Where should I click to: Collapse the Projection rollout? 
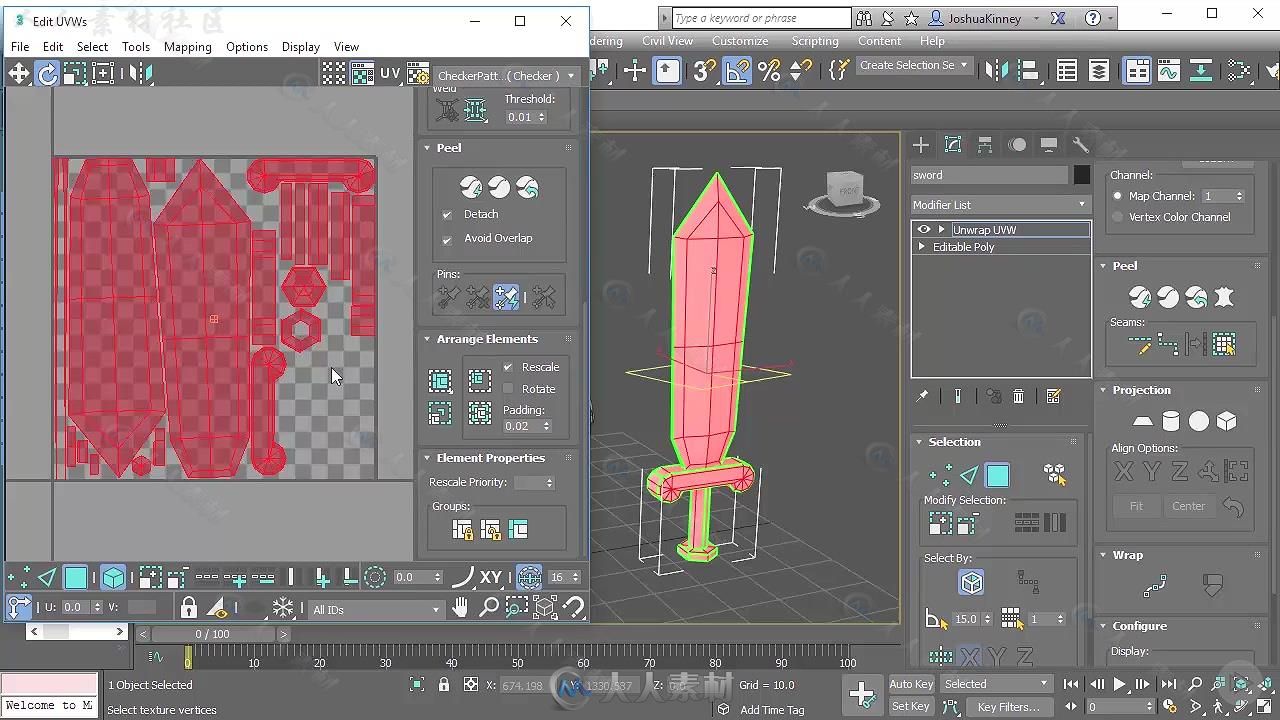click(x=1104, y=390)
